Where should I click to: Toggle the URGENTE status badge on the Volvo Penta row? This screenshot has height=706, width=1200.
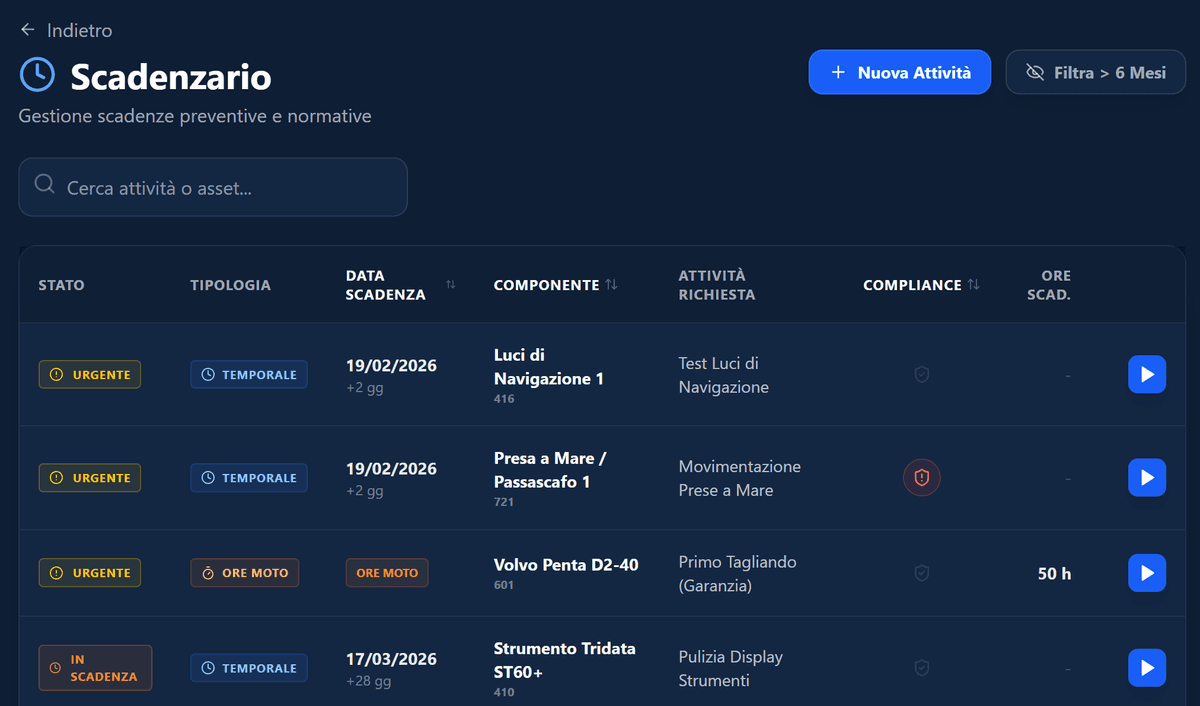coord(89,572)
